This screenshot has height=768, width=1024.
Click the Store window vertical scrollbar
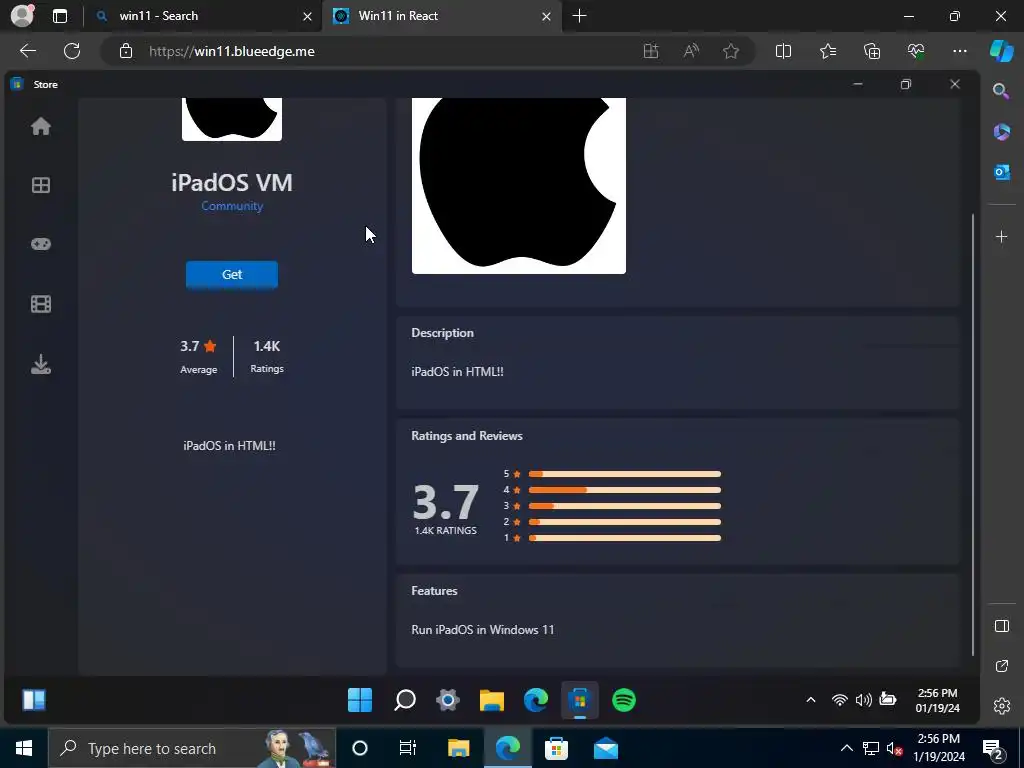pos(972,434)
